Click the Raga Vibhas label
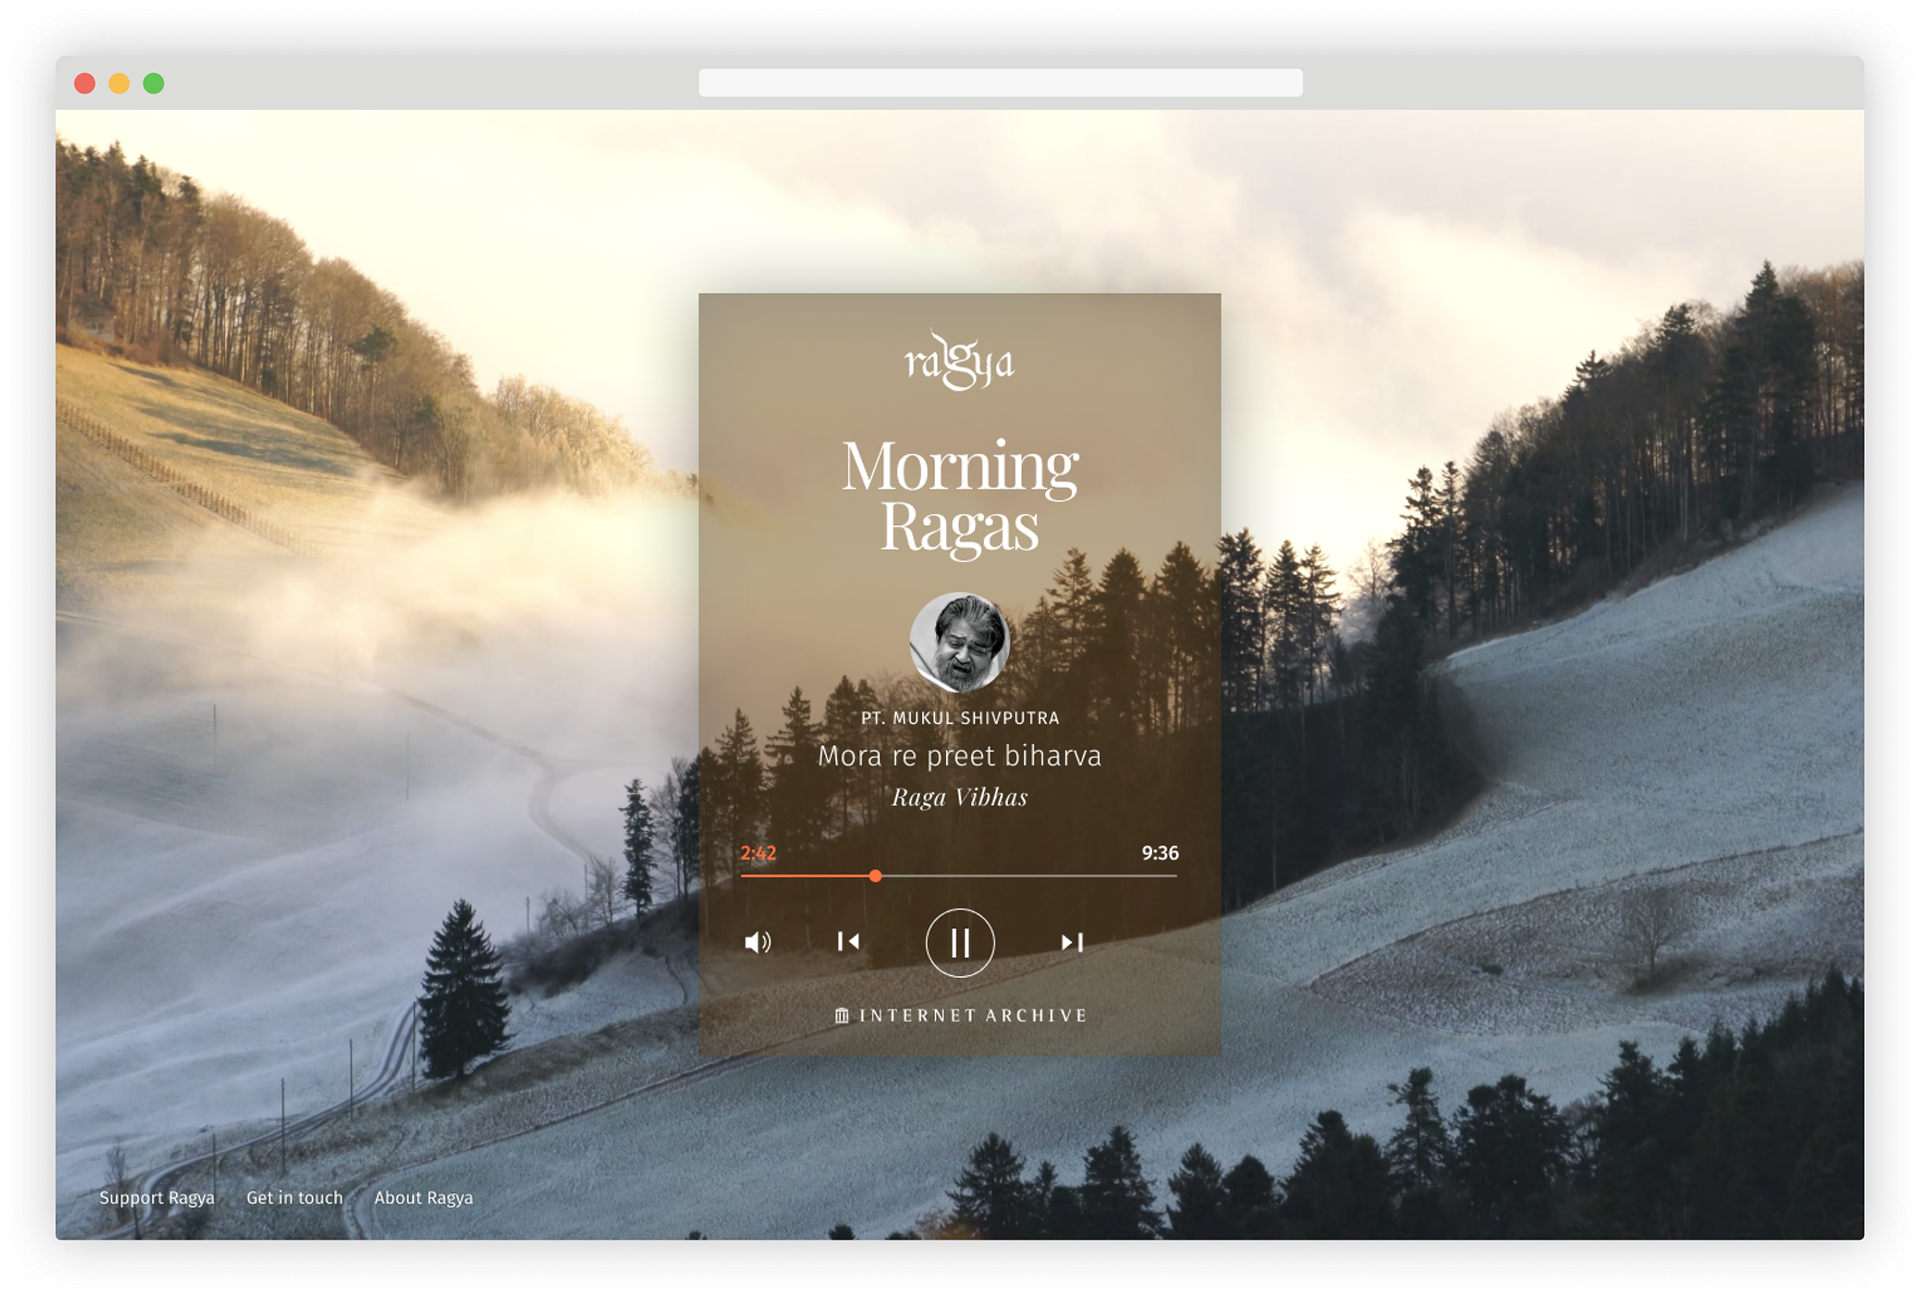The height and width of the screenshot is (1296, 1920). [959, 798]
